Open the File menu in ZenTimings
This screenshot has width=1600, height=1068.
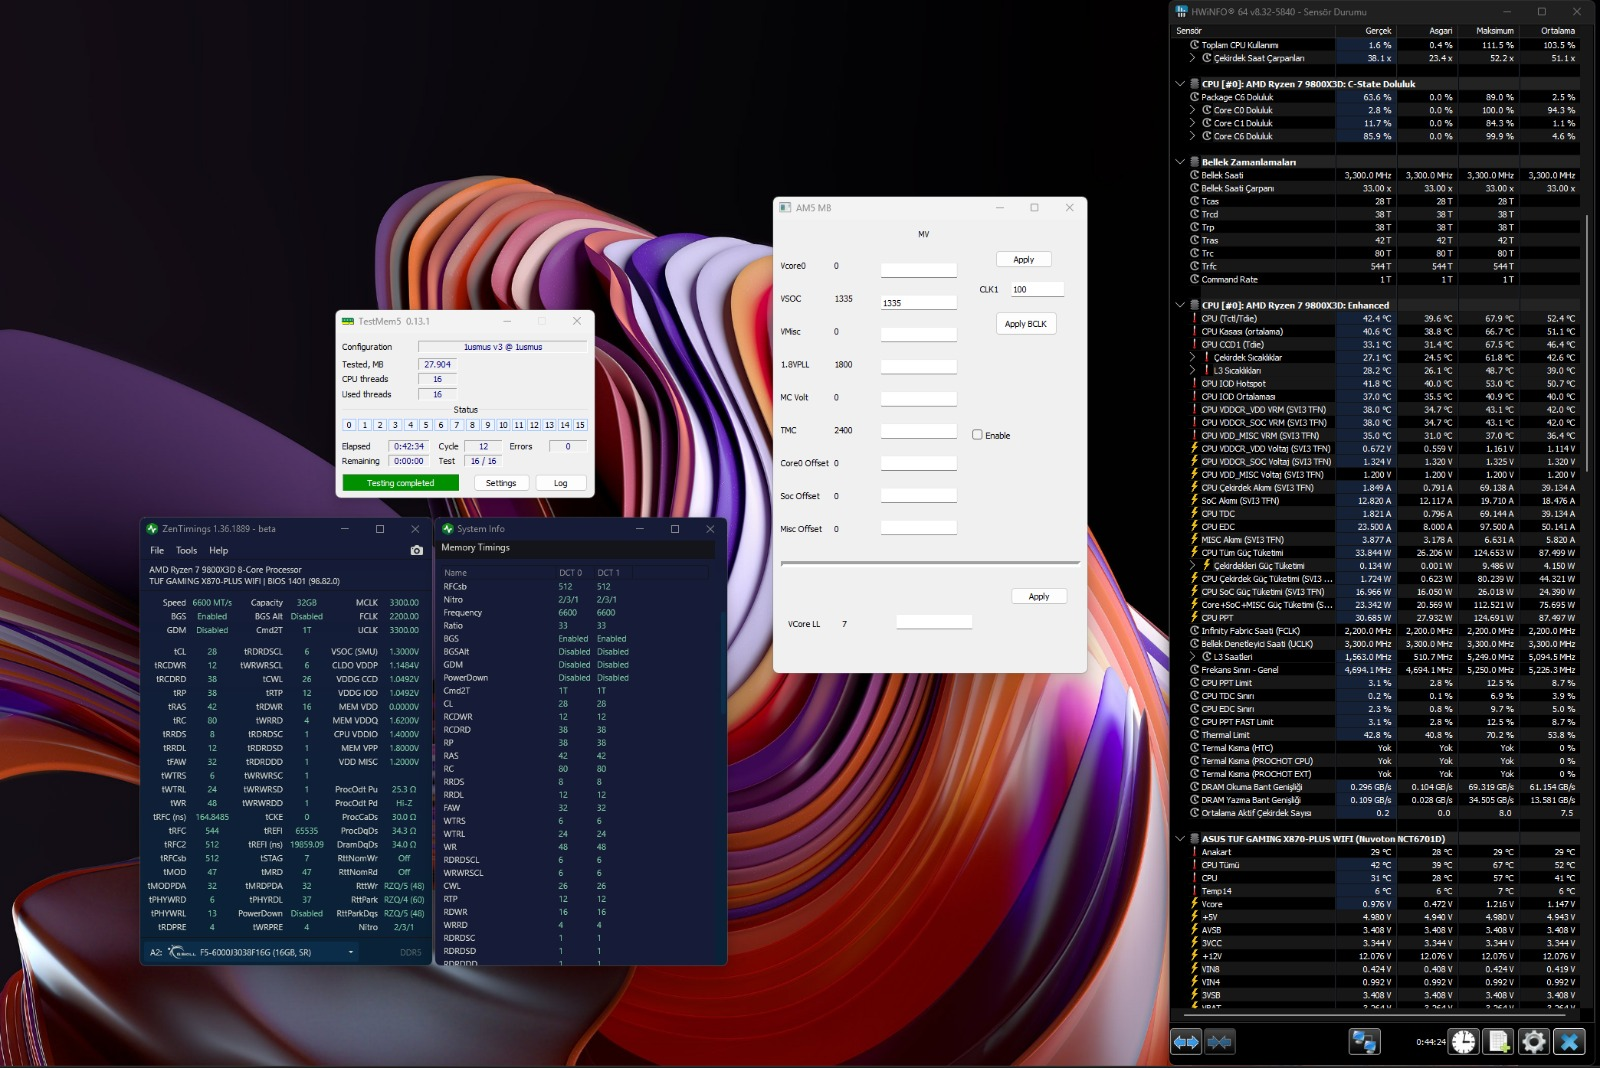(x=157, y=550)
